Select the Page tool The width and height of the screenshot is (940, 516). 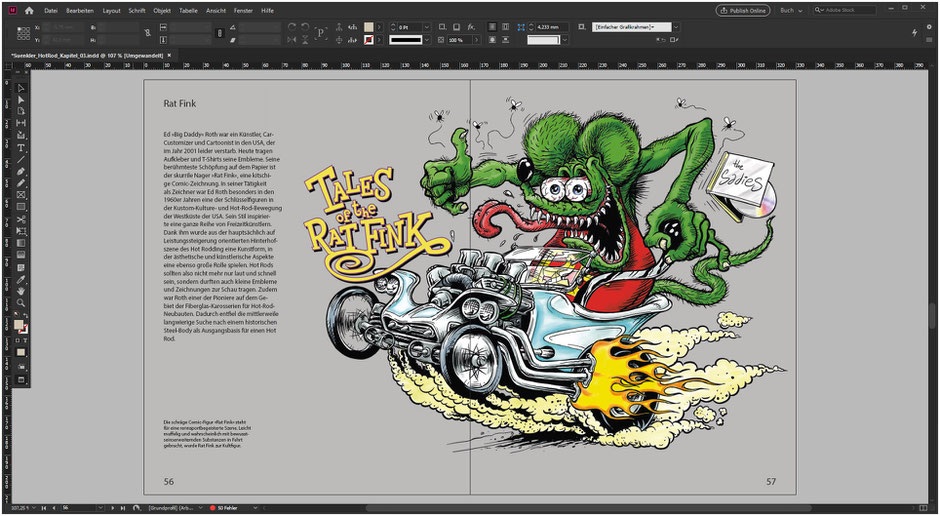click(21, 111)
